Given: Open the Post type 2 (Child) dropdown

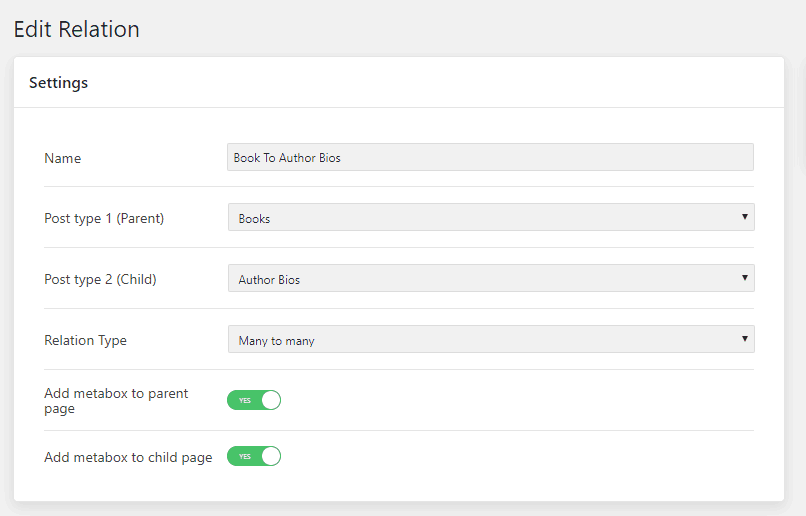Looking at the screenshot, I should (491, 279).
